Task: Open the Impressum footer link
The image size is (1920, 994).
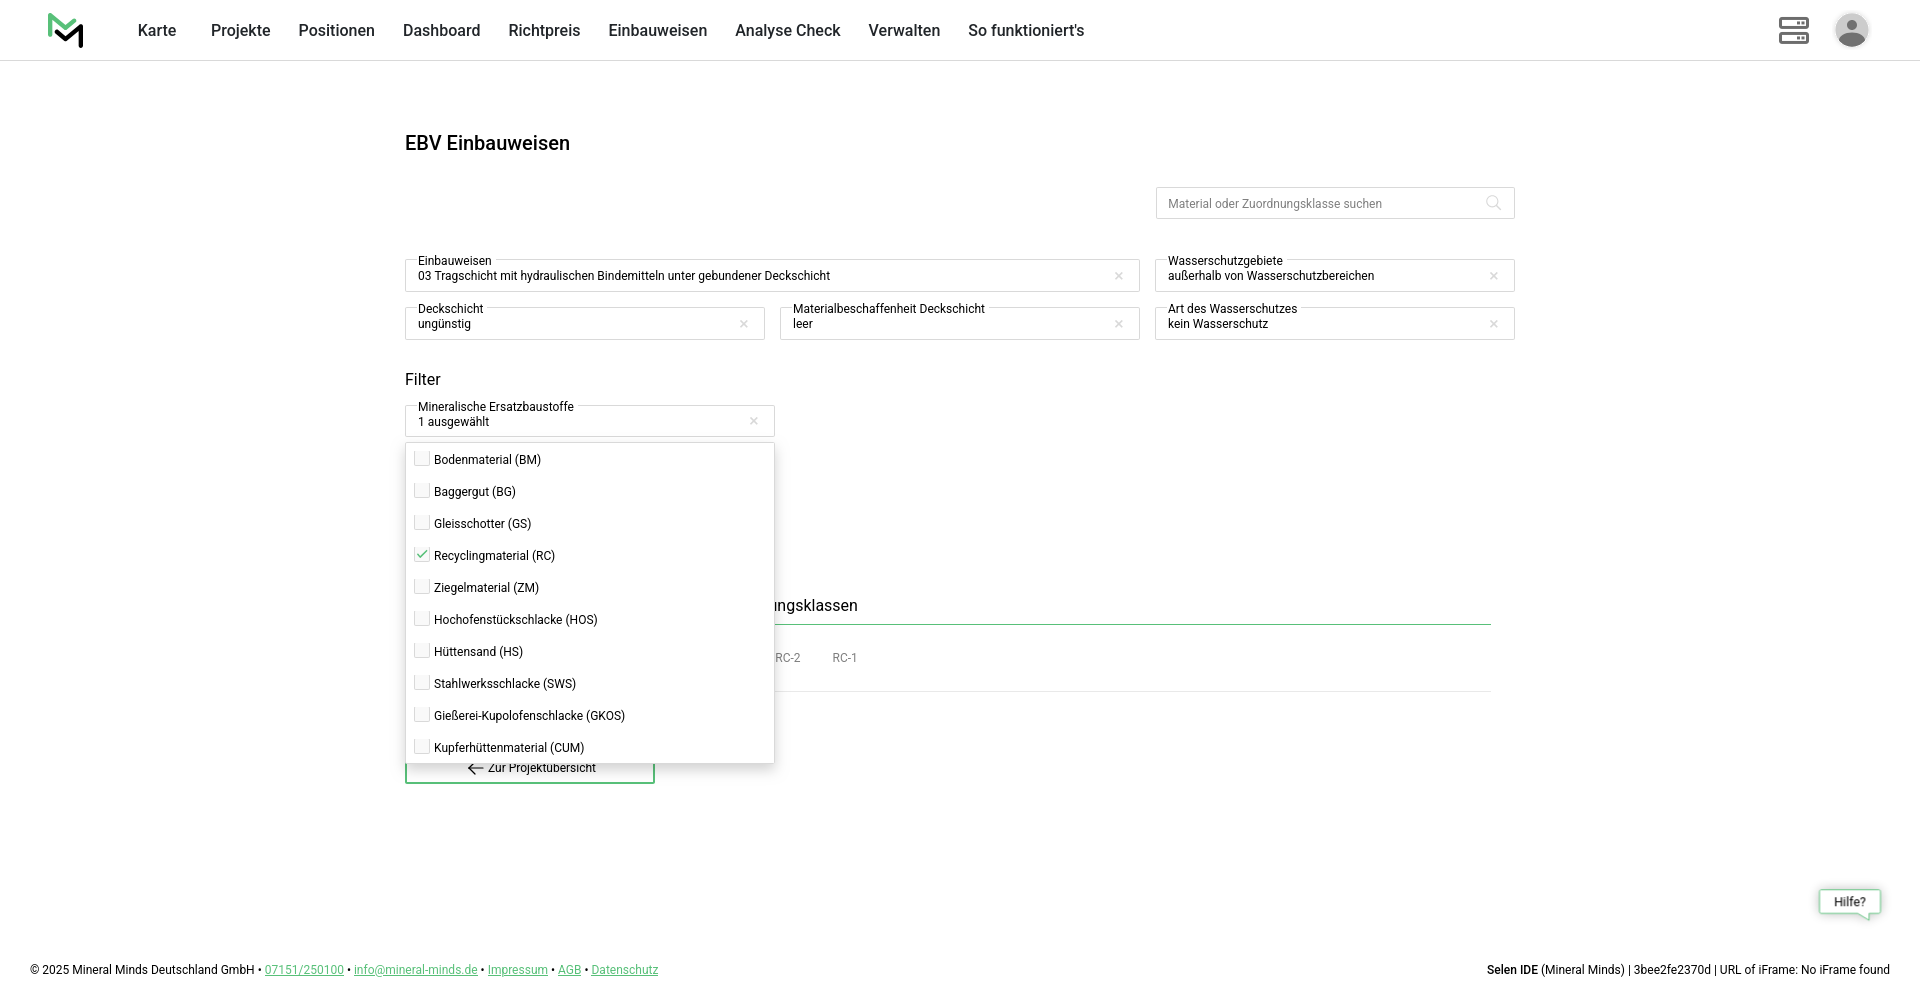Action: pos(517,970)
